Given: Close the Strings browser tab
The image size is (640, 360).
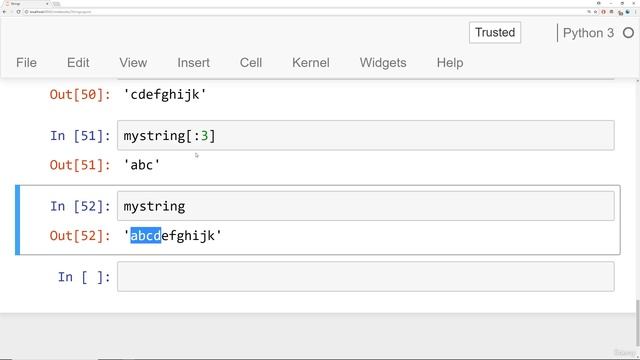Looking at the screenshot, I should pyautogui.click(x=47, y=4).
